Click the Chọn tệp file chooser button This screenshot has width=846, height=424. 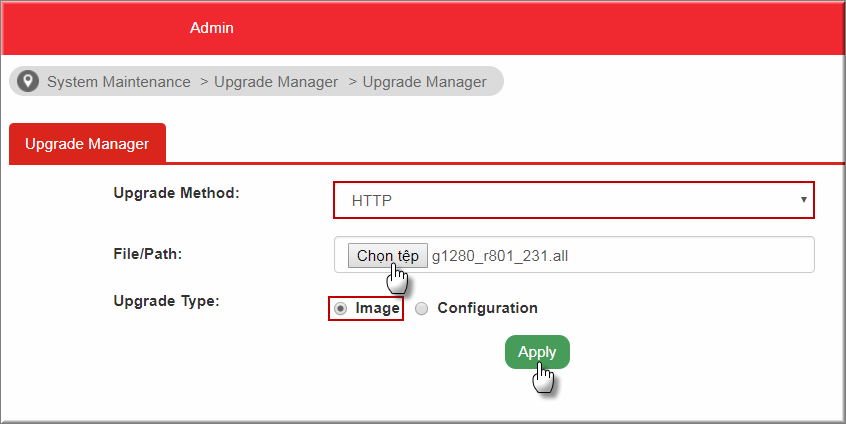pos(388,256)
